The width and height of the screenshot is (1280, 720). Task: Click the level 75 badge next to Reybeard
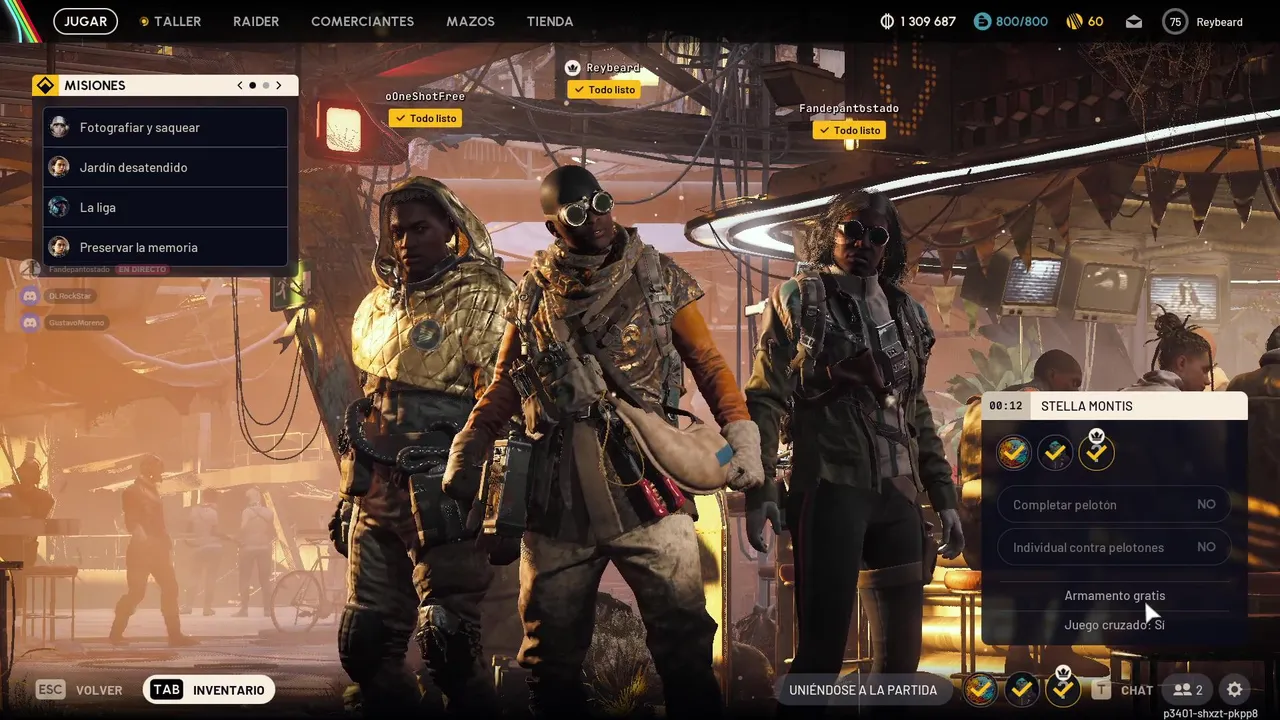(1175, 21)
